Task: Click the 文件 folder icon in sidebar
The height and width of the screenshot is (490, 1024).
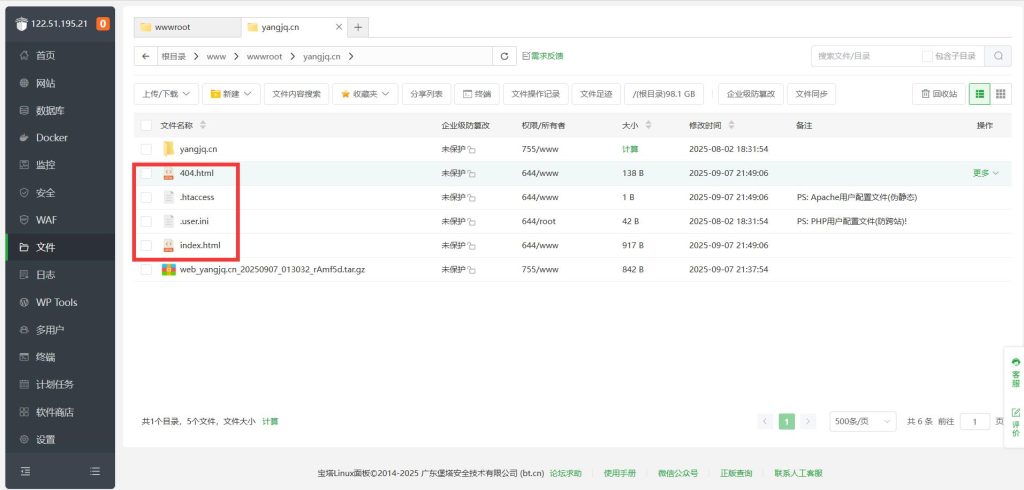Action: [24, 248]
